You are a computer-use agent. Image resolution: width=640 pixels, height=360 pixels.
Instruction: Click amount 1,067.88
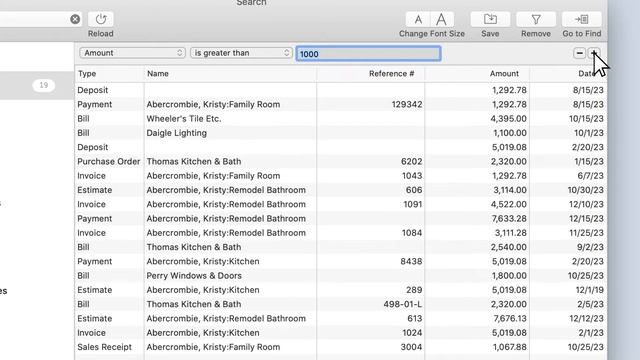[509, 347]
